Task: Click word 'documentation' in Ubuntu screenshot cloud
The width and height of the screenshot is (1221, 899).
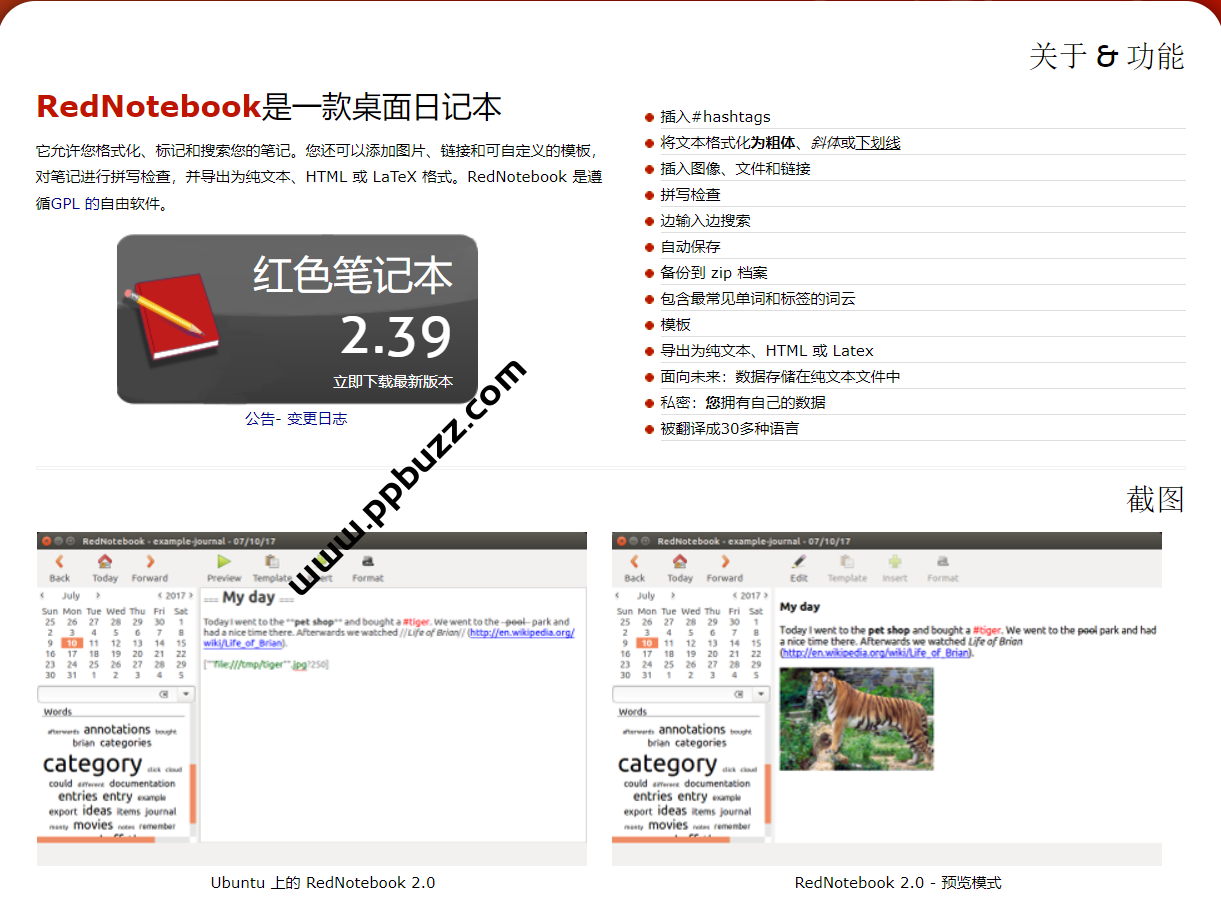Action: 143,784
